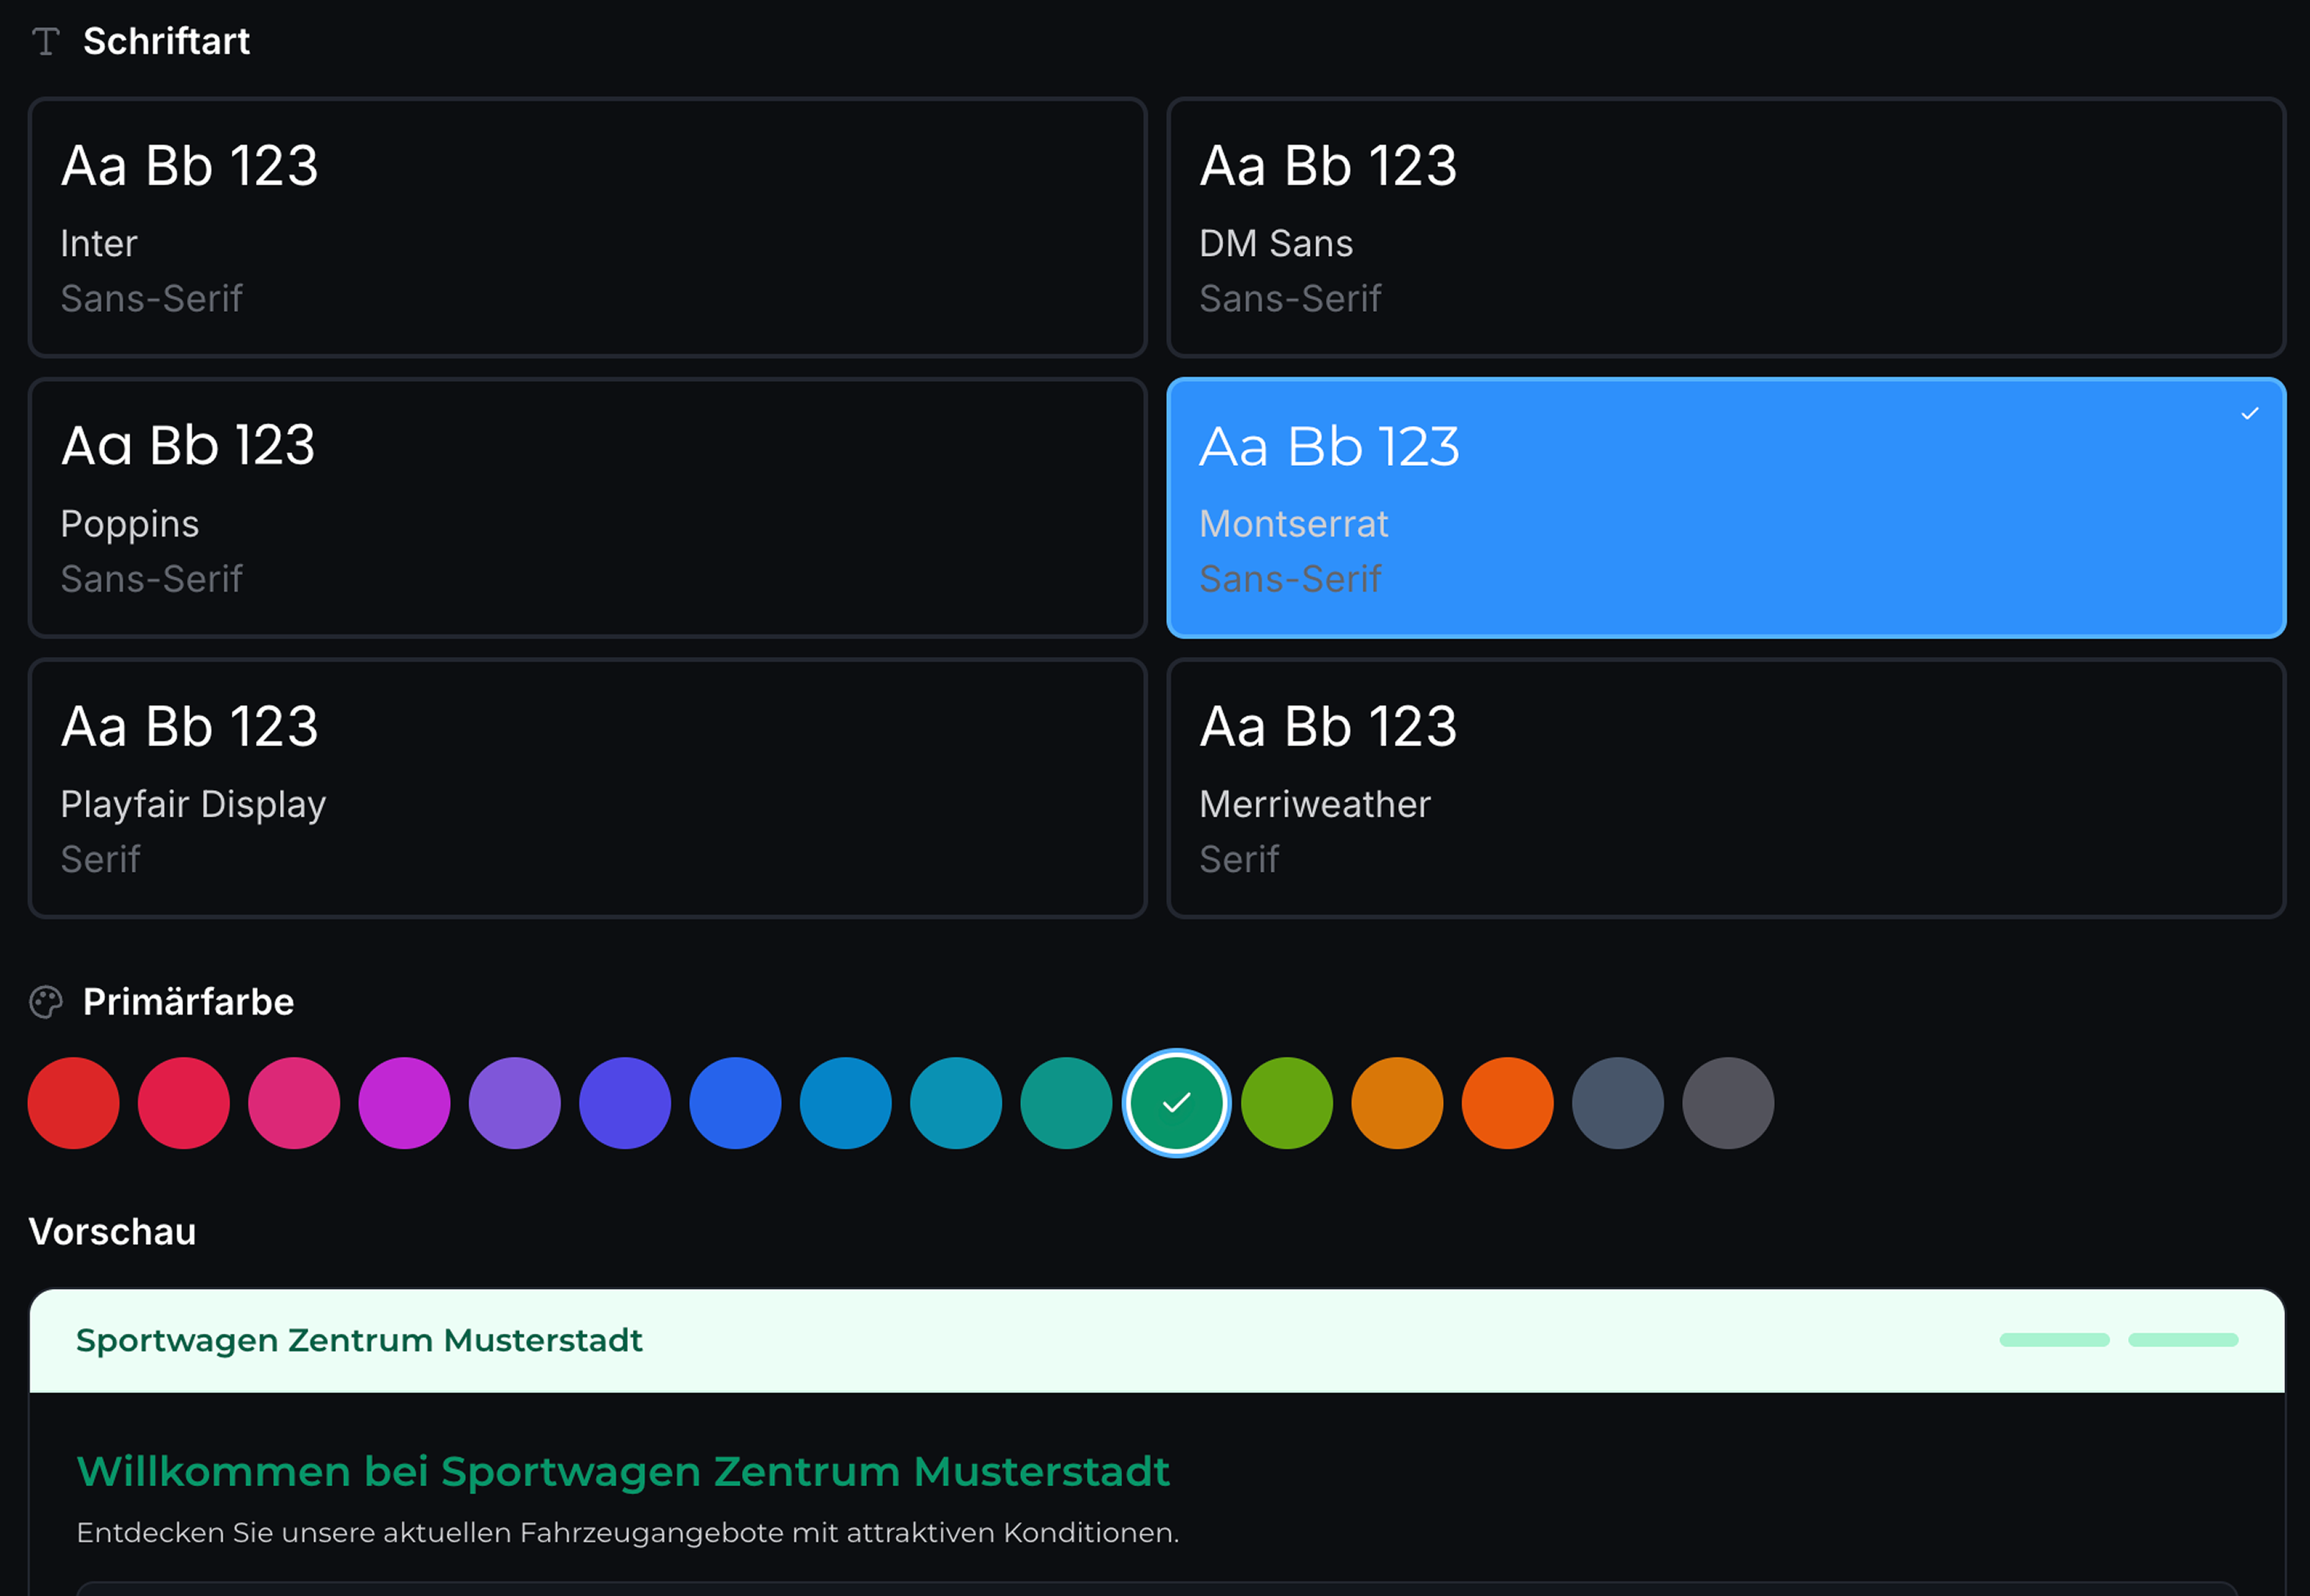This screenshot has height=1596, width=2310.
Task: Choose the DM Sans font option
Action: (x=1726, y=227)
